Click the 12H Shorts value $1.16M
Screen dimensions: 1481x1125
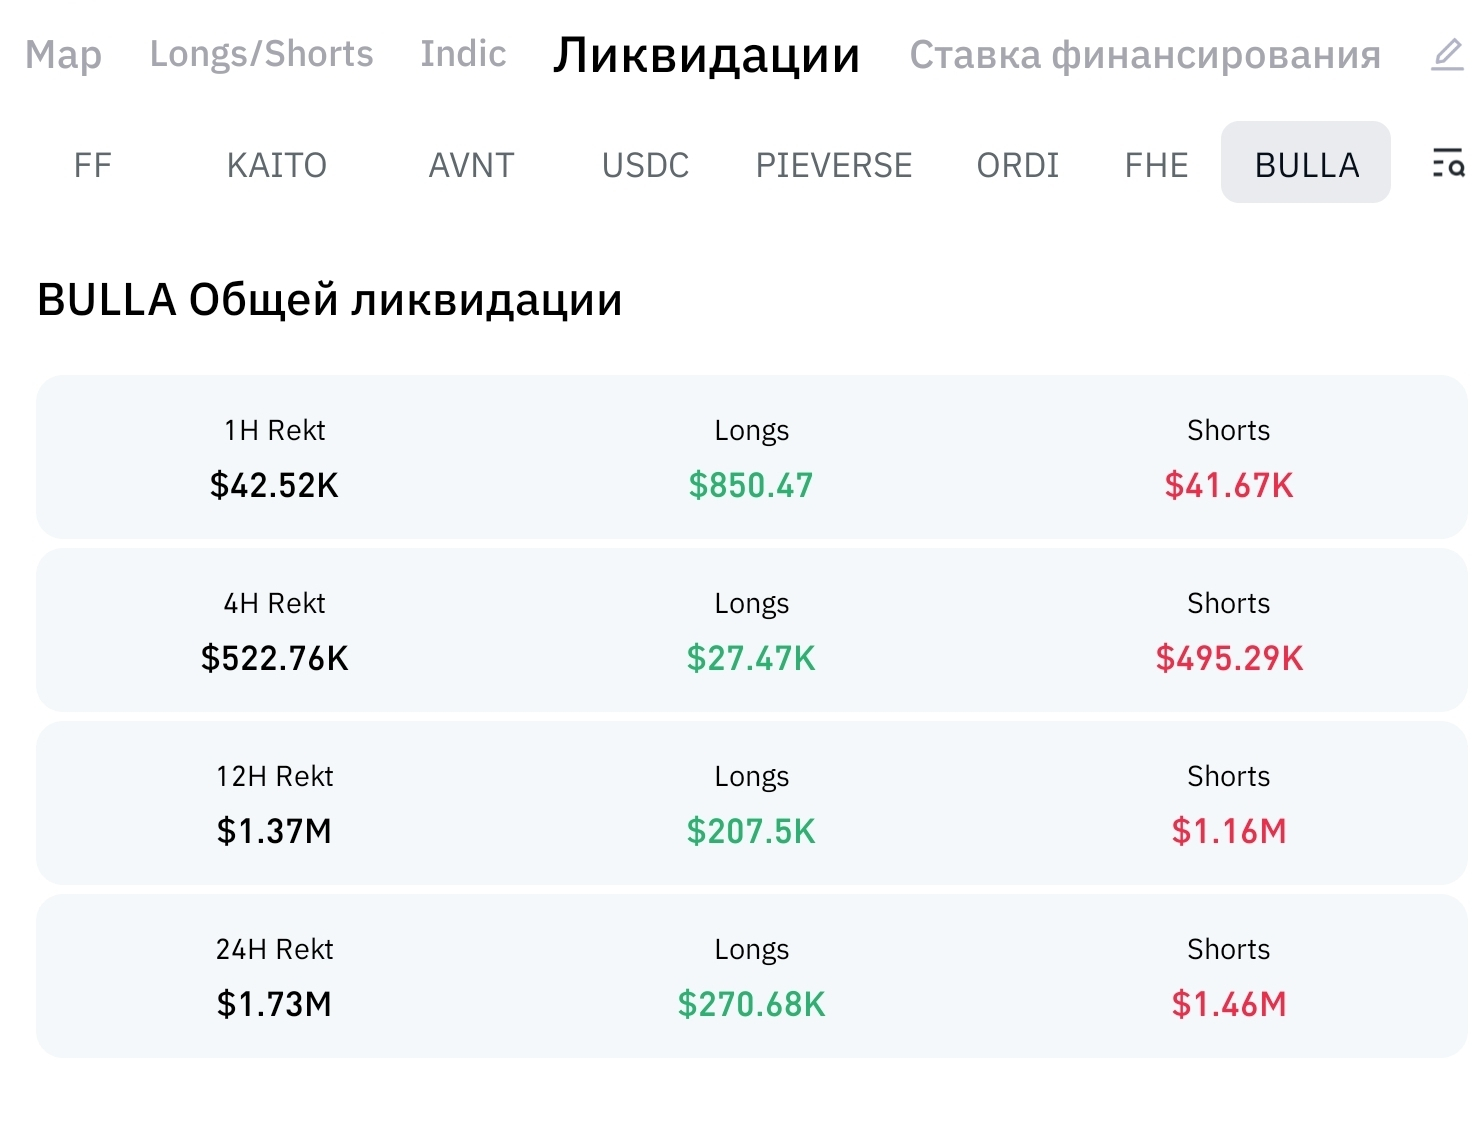tap(1229, 831)
